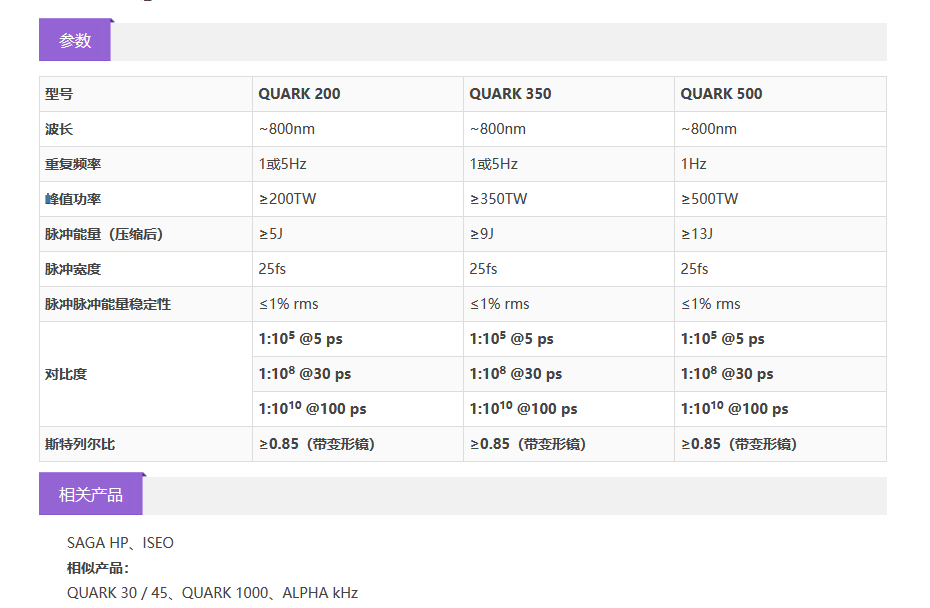The width and height of the screenshot is (930, 608).
Task: Select the ≥350TW peak power cell
Action: click(x=499, y=199)
